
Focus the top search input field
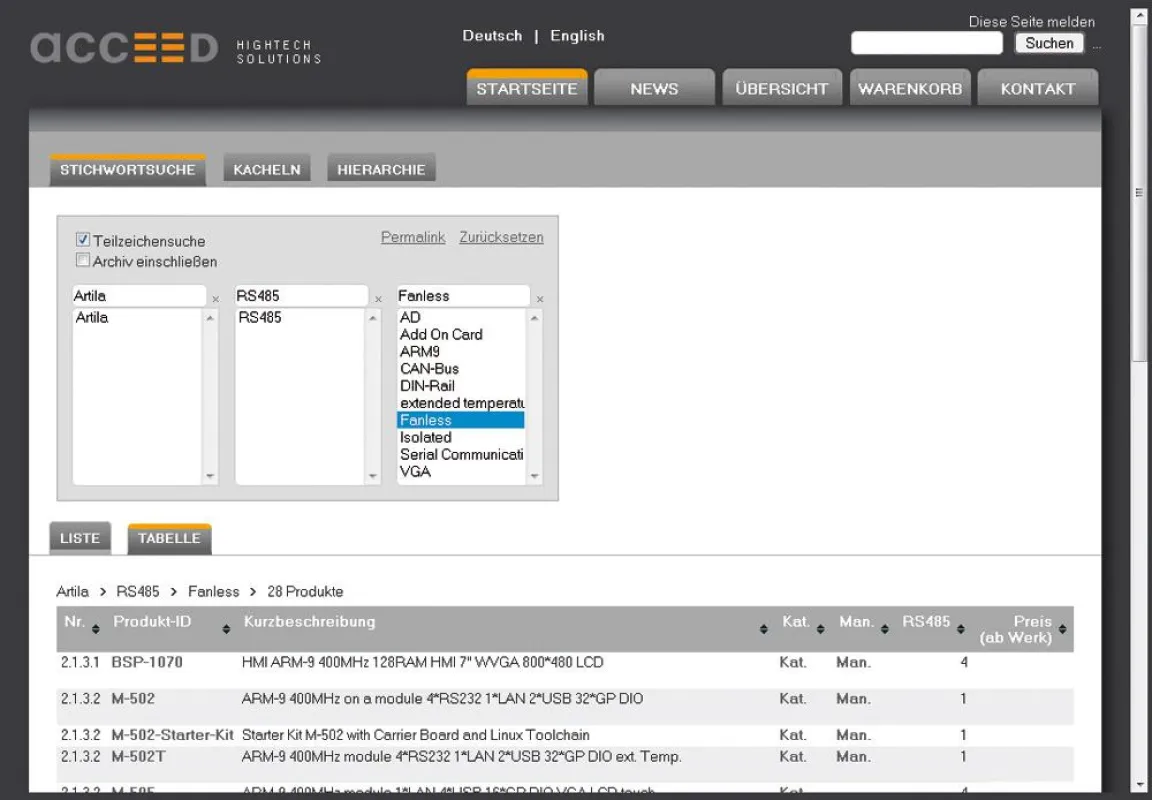coord(926,43)
